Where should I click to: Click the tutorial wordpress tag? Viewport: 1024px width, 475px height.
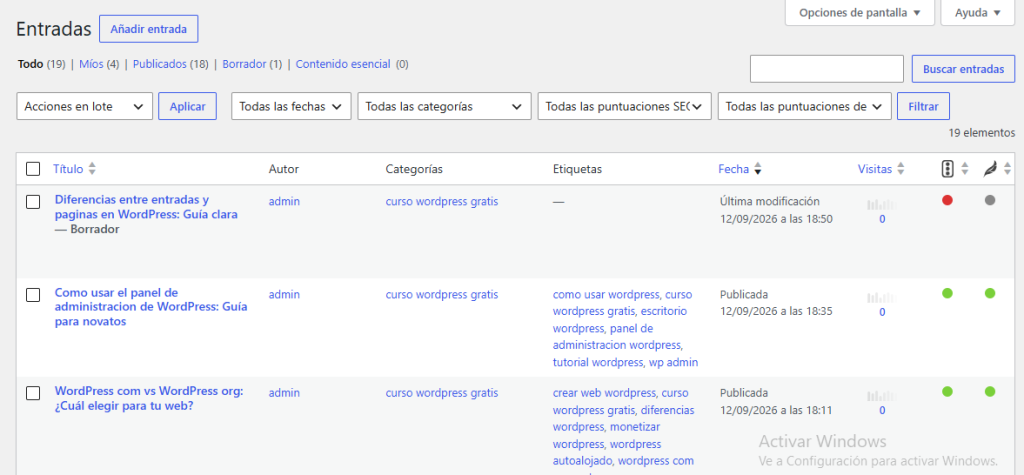pos(598,362)
